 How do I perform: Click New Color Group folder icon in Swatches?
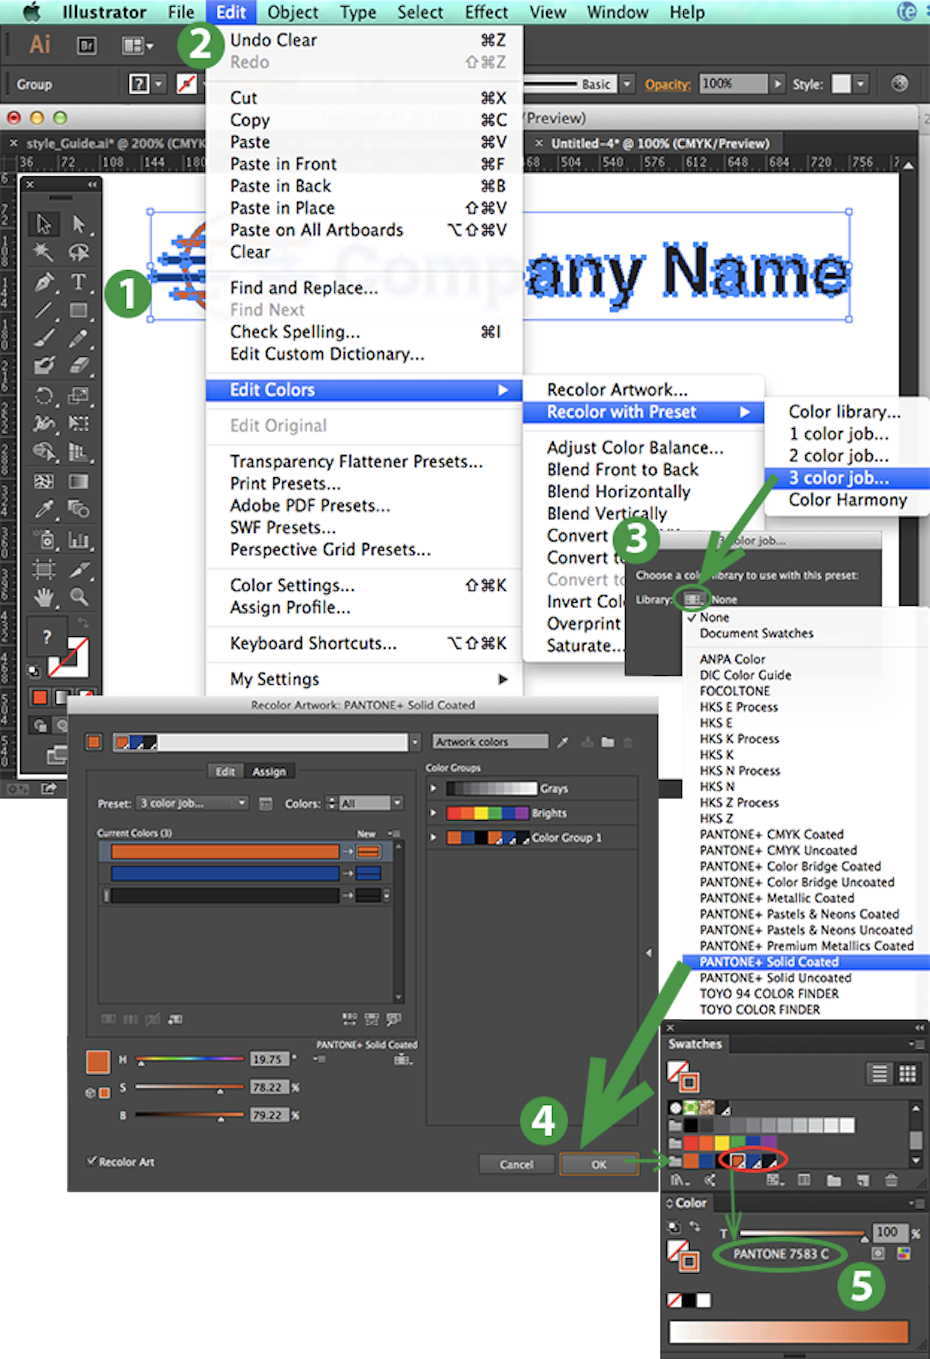(x=833, y=1180)
